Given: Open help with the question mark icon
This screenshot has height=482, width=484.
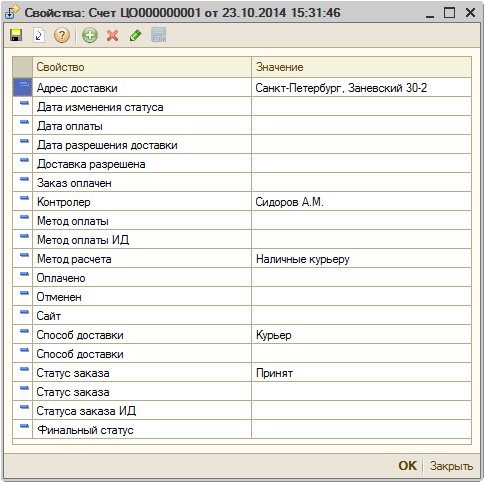Looking at the screenshot, I should [x=62, y=35].
